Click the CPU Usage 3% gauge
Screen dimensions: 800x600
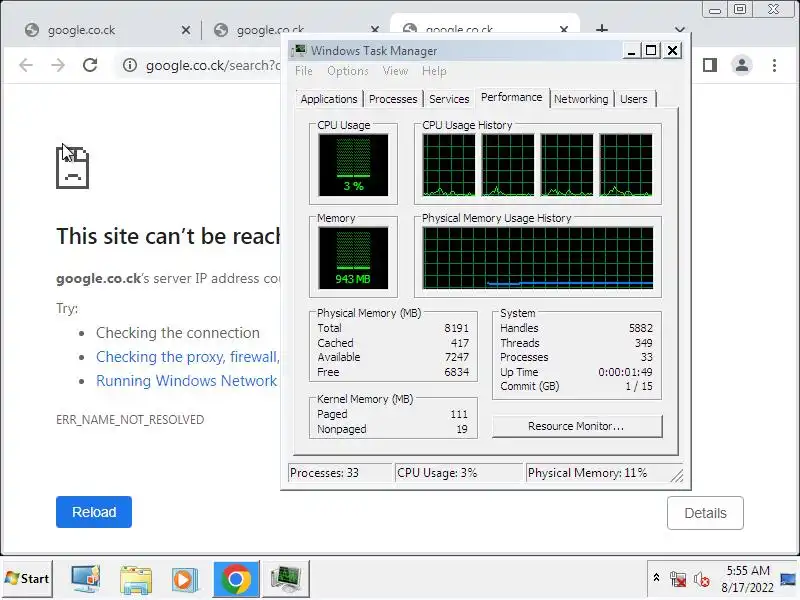click(353, 165)
